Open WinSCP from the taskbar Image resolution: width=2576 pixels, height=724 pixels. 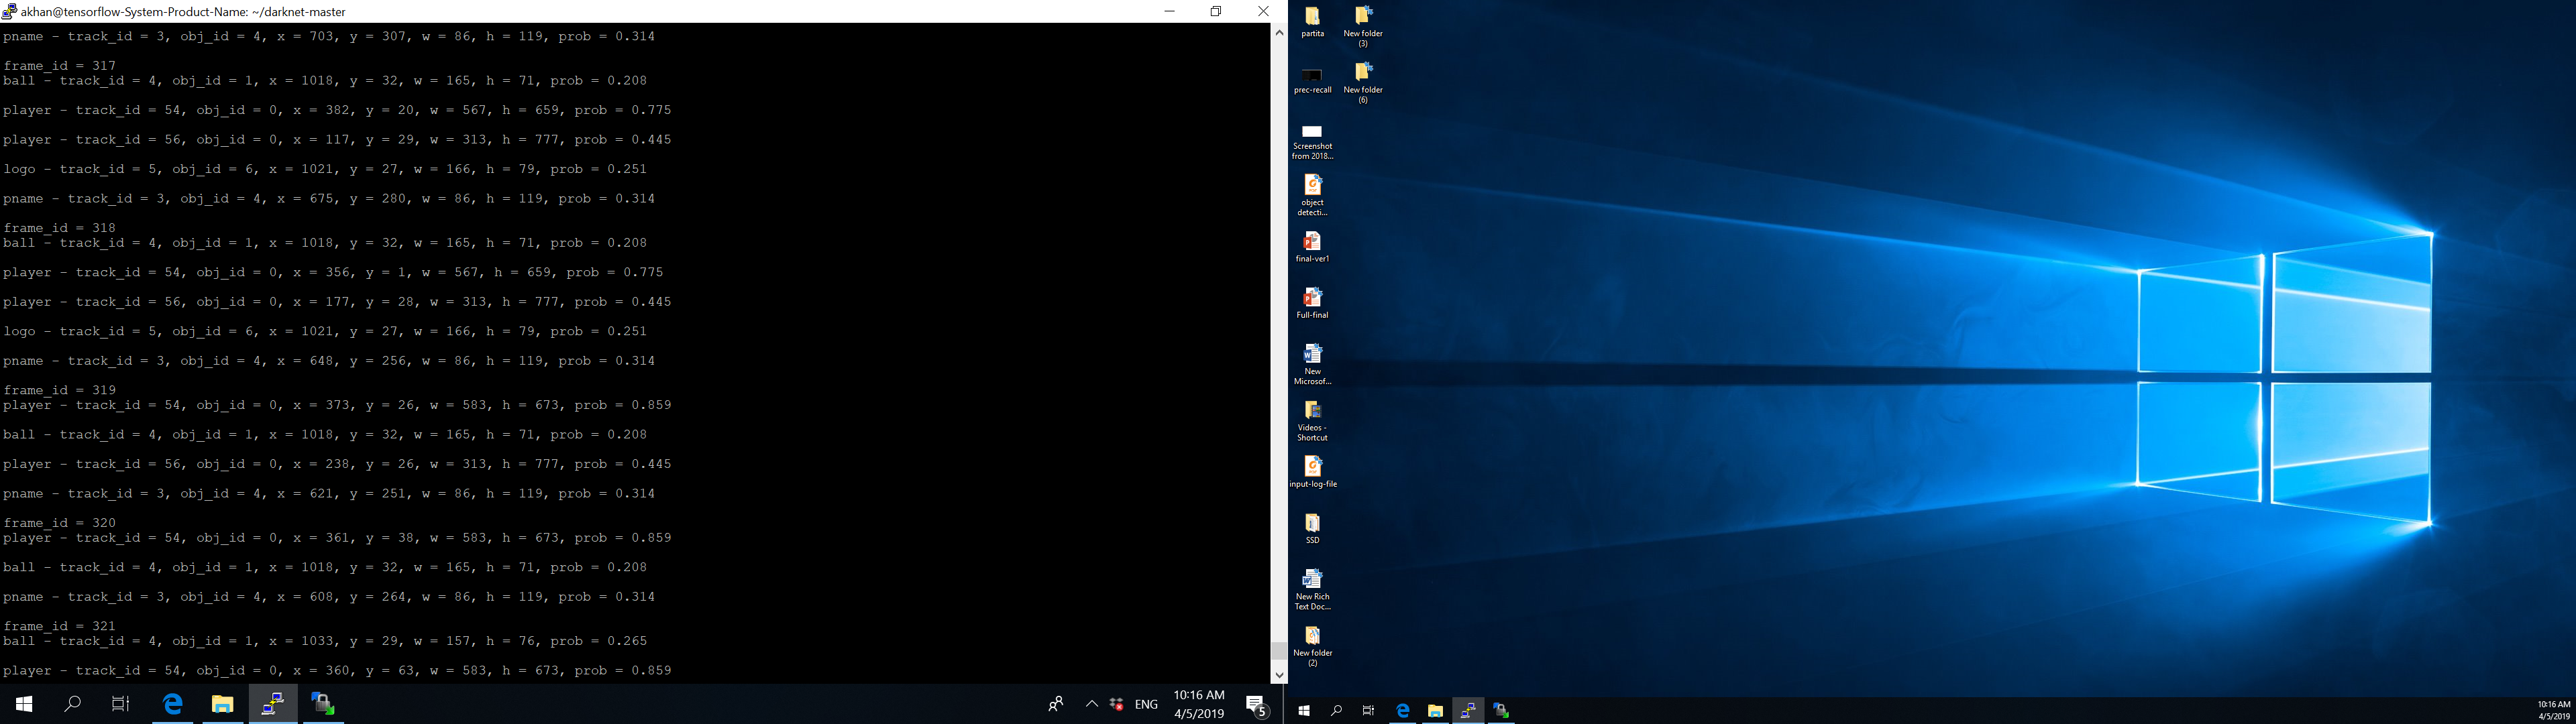pyautogui.click(x=322, y=703)
